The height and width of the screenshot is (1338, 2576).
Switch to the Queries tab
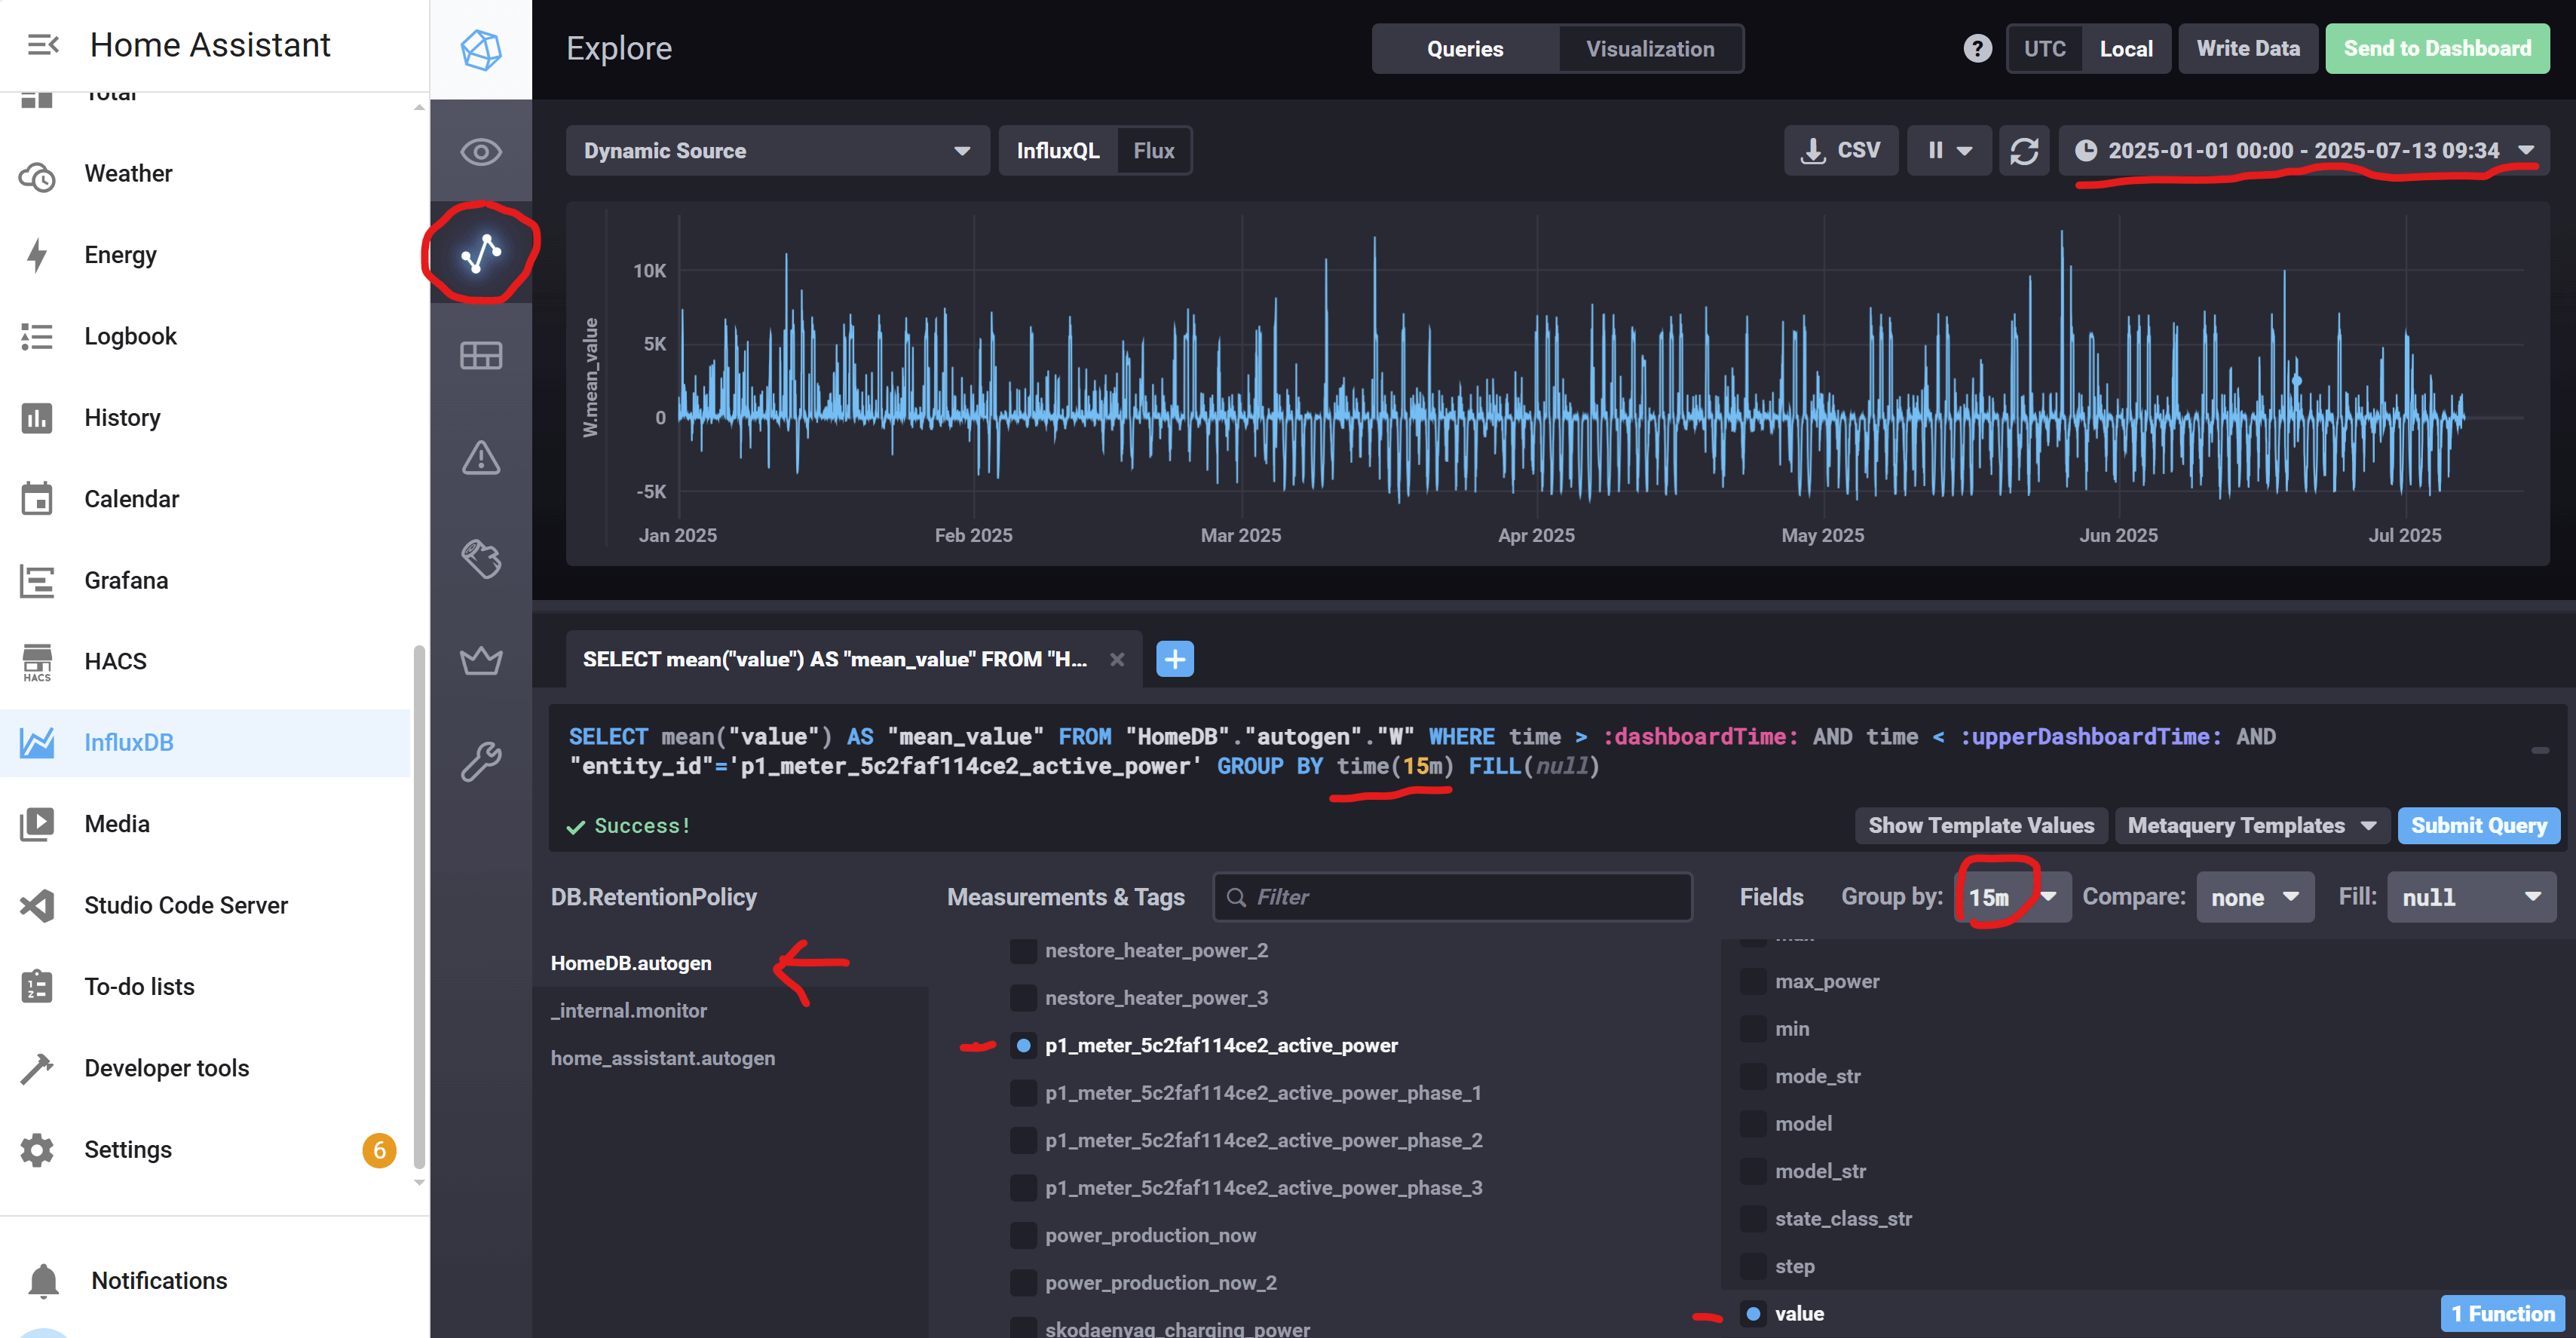(1464, 49)
